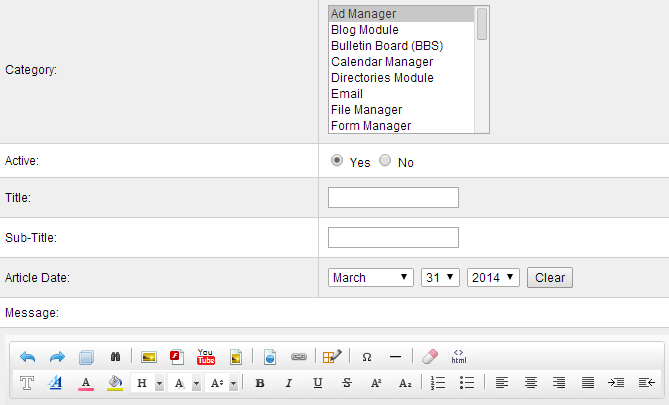Image resolution: width=669 pixels, height=405 pixels.
Task: Toggle bold formatting
Action: [260, 383]
